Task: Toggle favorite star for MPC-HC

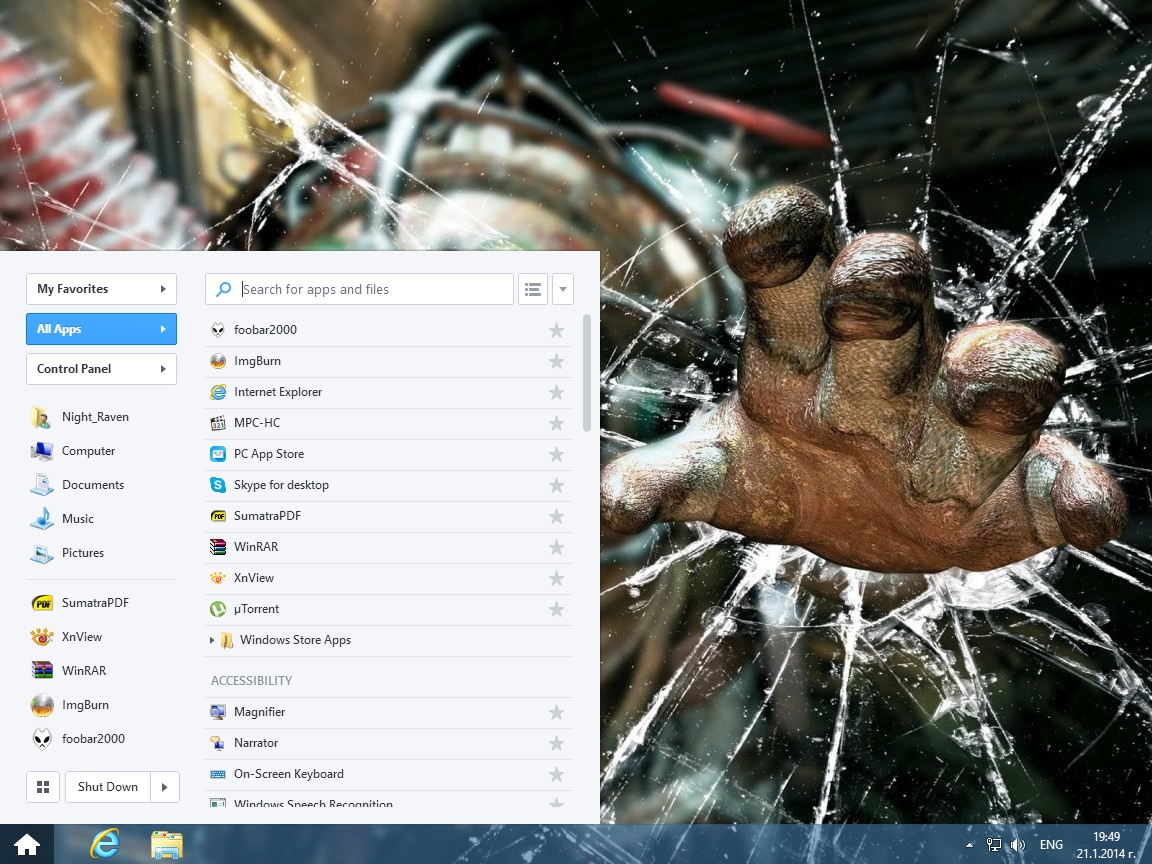Action: tap(557, 423)
